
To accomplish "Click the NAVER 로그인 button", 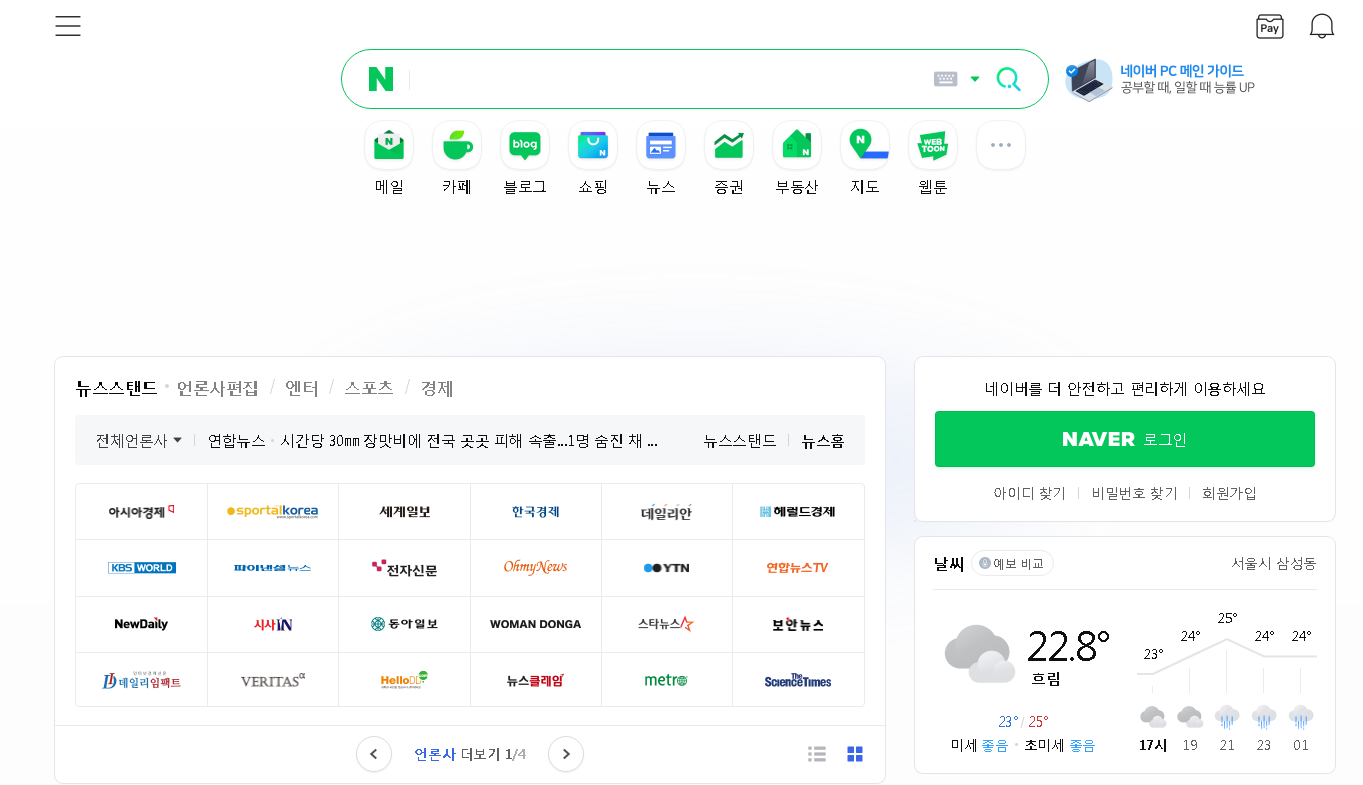I will (x=1125, y=439).
